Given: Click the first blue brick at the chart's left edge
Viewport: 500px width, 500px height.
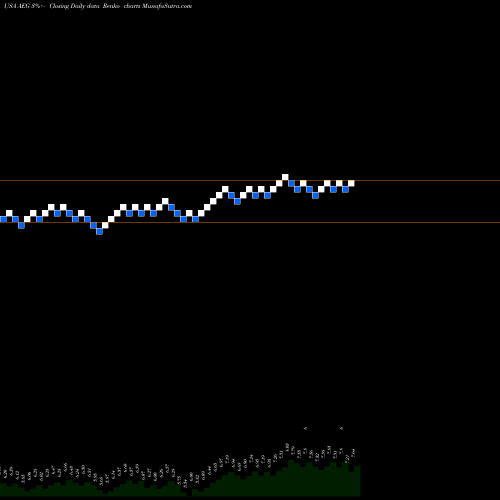Looking at the screenshot, I should pyautogui.click(x=3, y=219).
